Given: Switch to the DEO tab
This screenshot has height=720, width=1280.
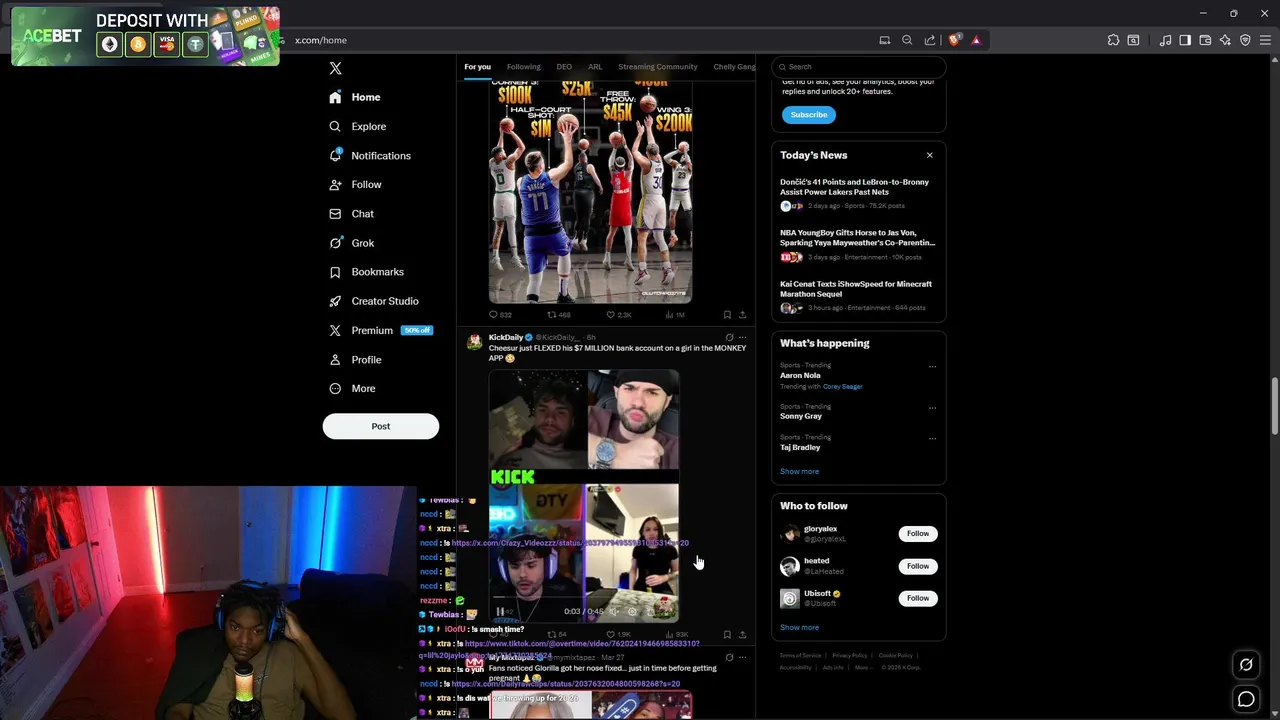Looking at the screenshot, I should tap(564, 67).
